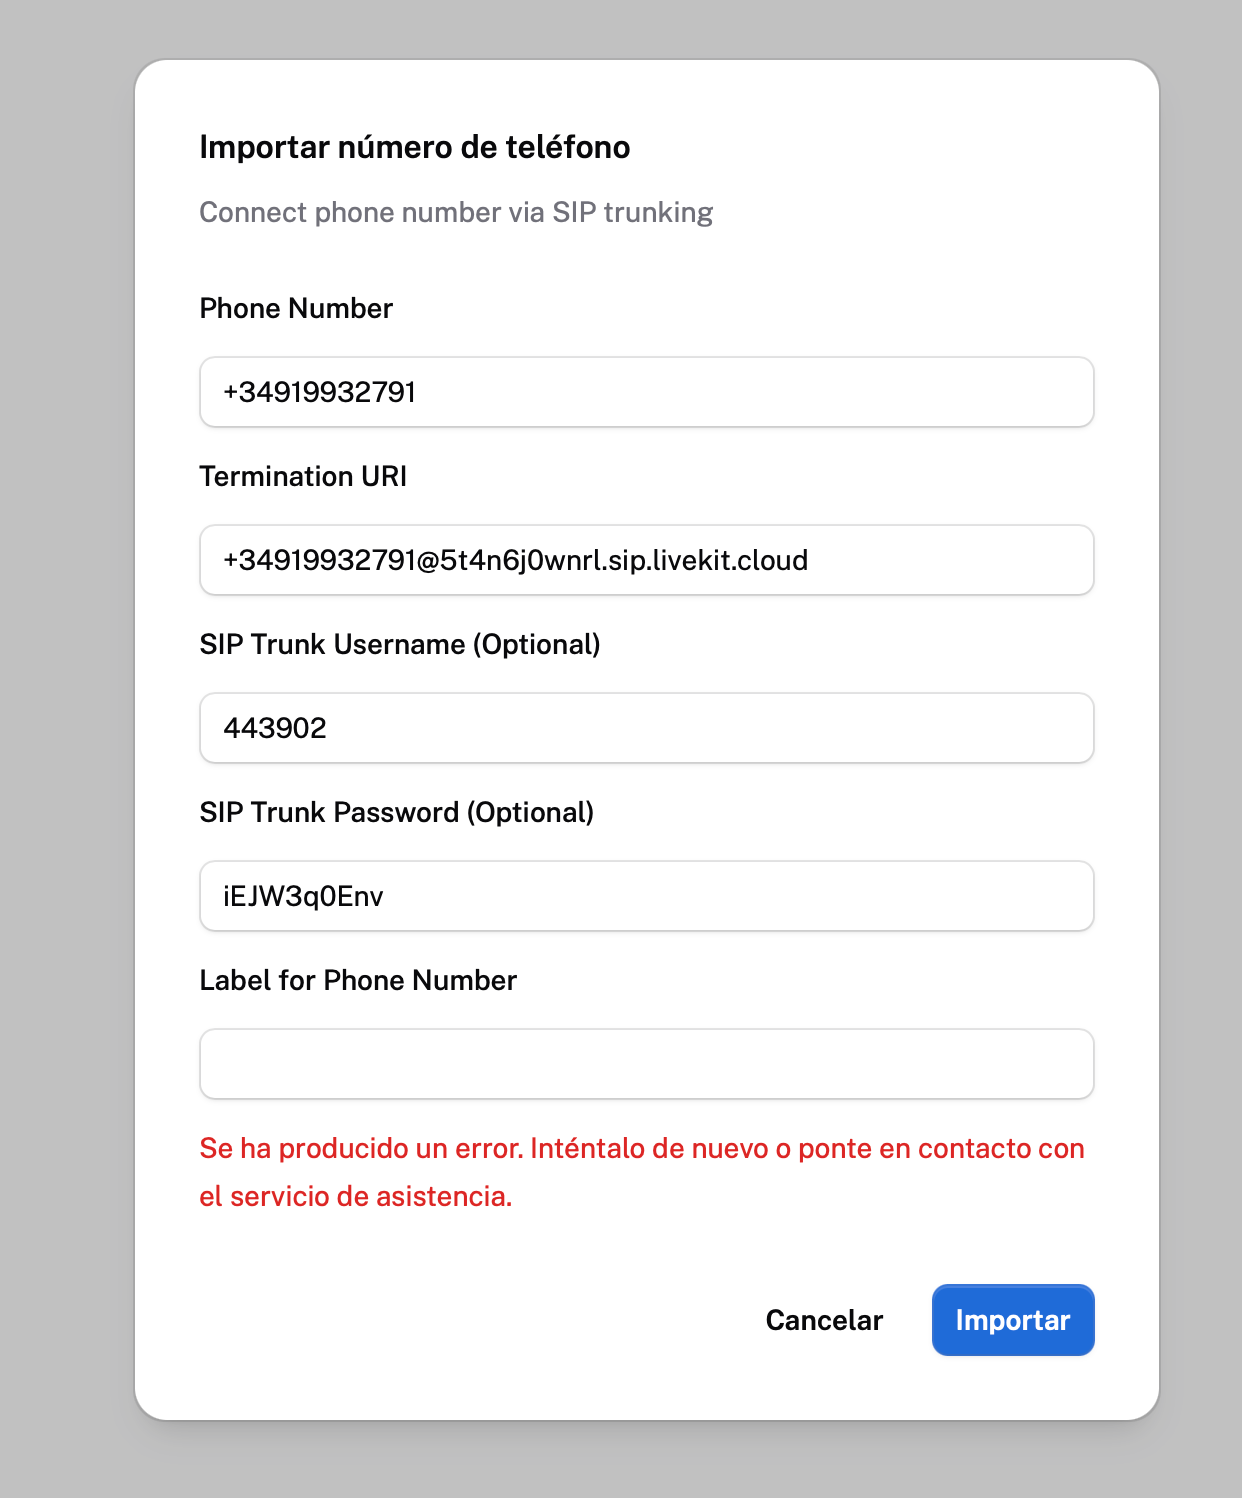Edit the SIP Trunk Username field containing 443902
The image size is (1242, 1498).
[647, 728]
